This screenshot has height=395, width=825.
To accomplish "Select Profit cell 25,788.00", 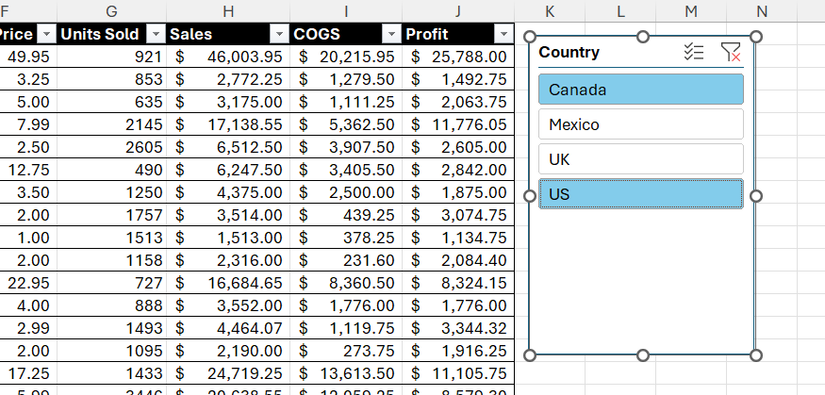I will [x=458, y=57].
